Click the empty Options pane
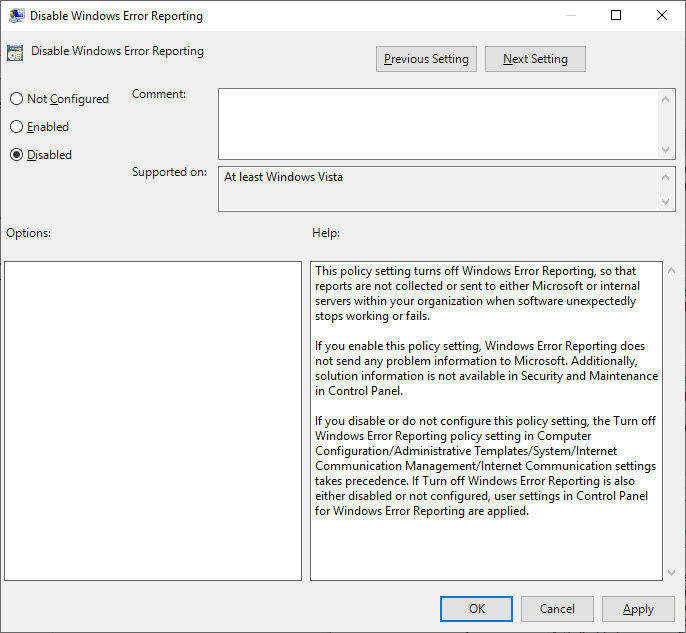Screen dimensions: 686x633 pyautogui.click(x=153, y=421)
